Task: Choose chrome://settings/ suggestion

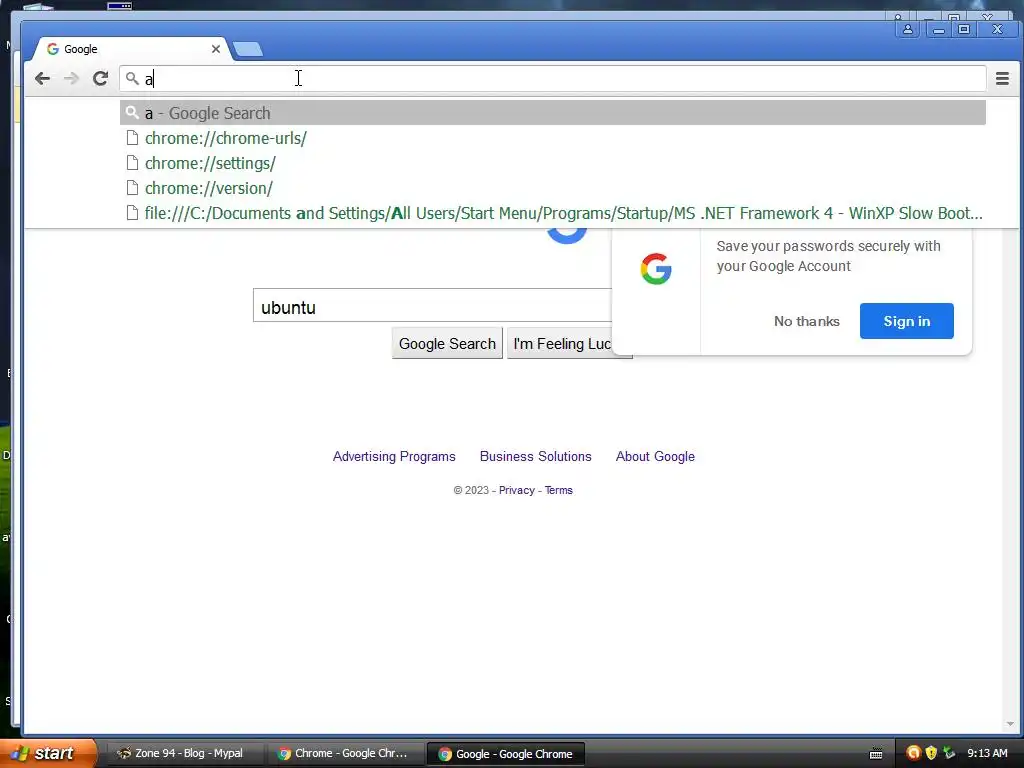Action: coord(552,163)
